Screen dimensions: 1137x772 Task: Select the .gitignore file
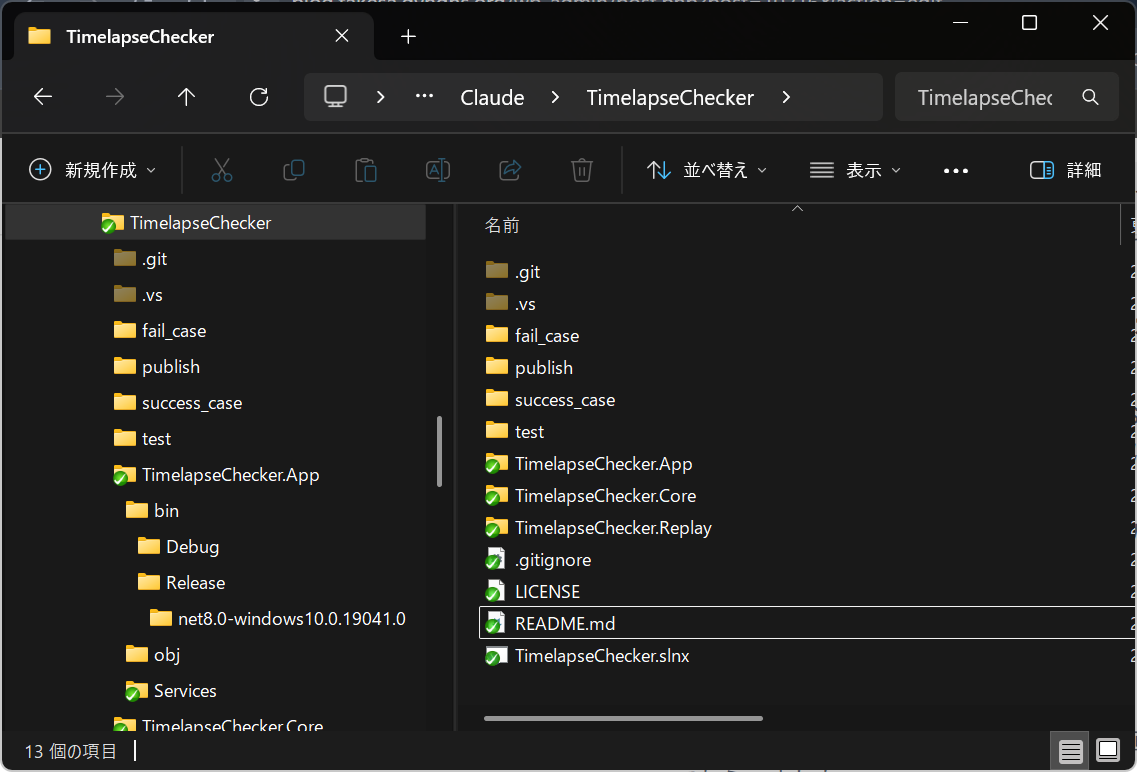[x=808, y=560]
